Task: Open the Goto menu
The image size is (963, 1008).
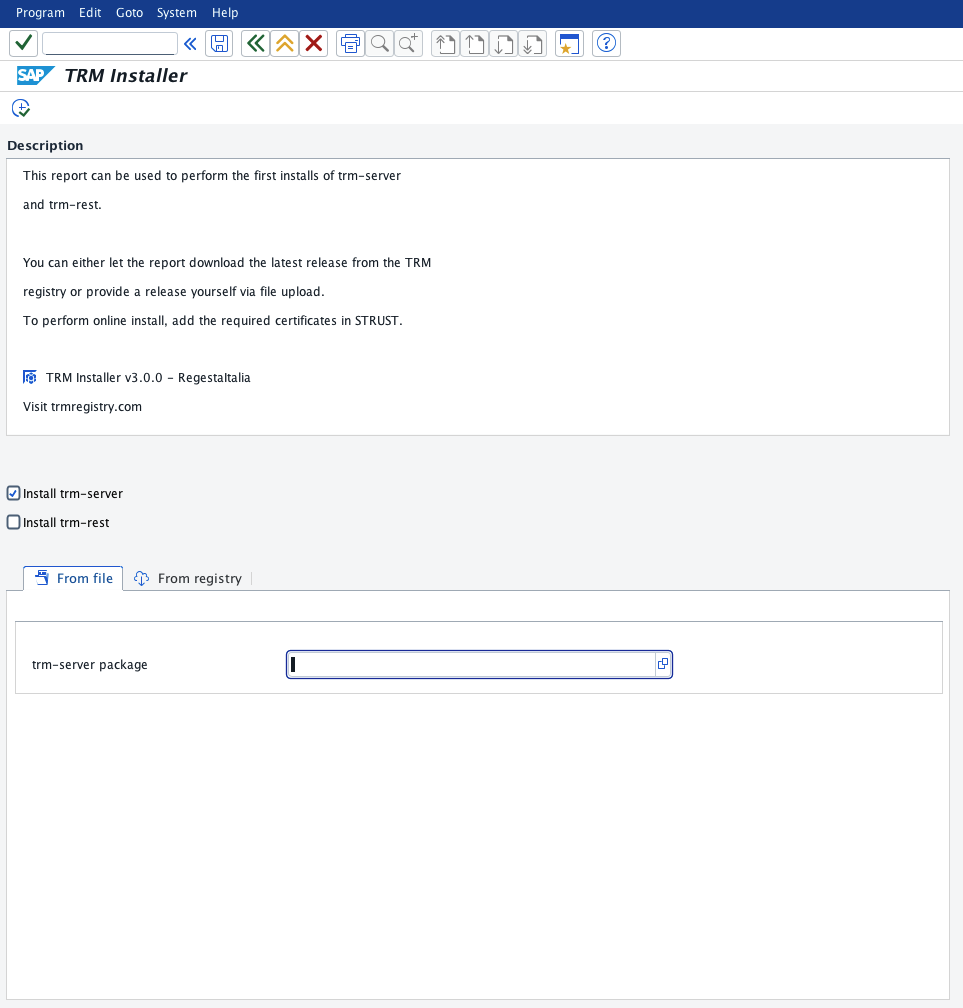Action: [x=129, y=13]
